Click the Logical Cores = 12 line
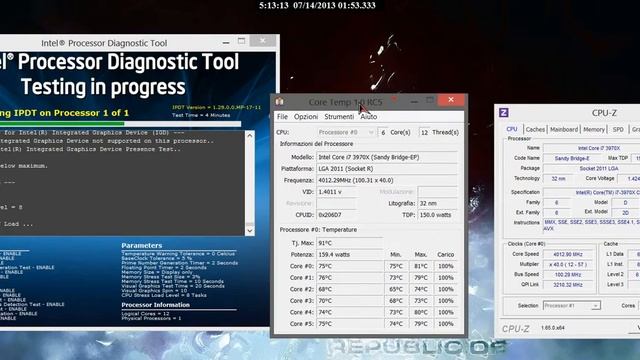Viewport: 640px width, 360px height. (145, 313)
